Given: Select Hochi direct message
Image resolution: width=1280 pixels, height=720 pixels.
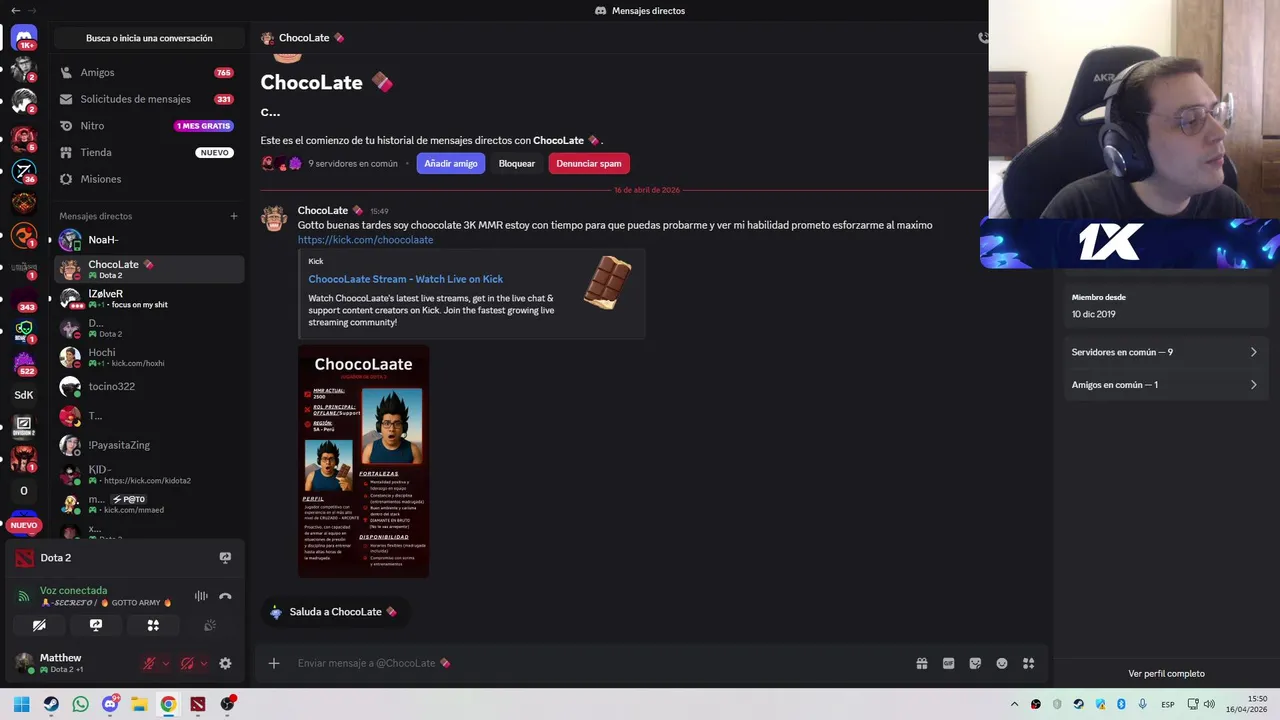Looking at the screenshot, I should [149, 357].
